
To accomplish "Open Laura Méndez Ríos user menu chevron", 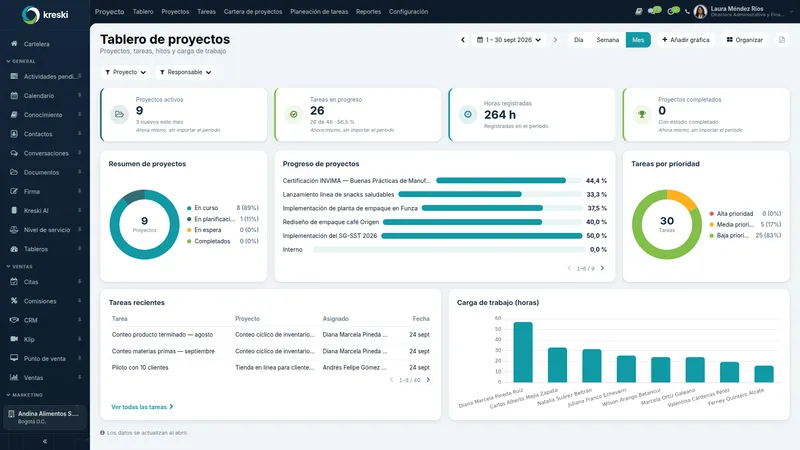I will pyautogui.click(x=791, y=11).
